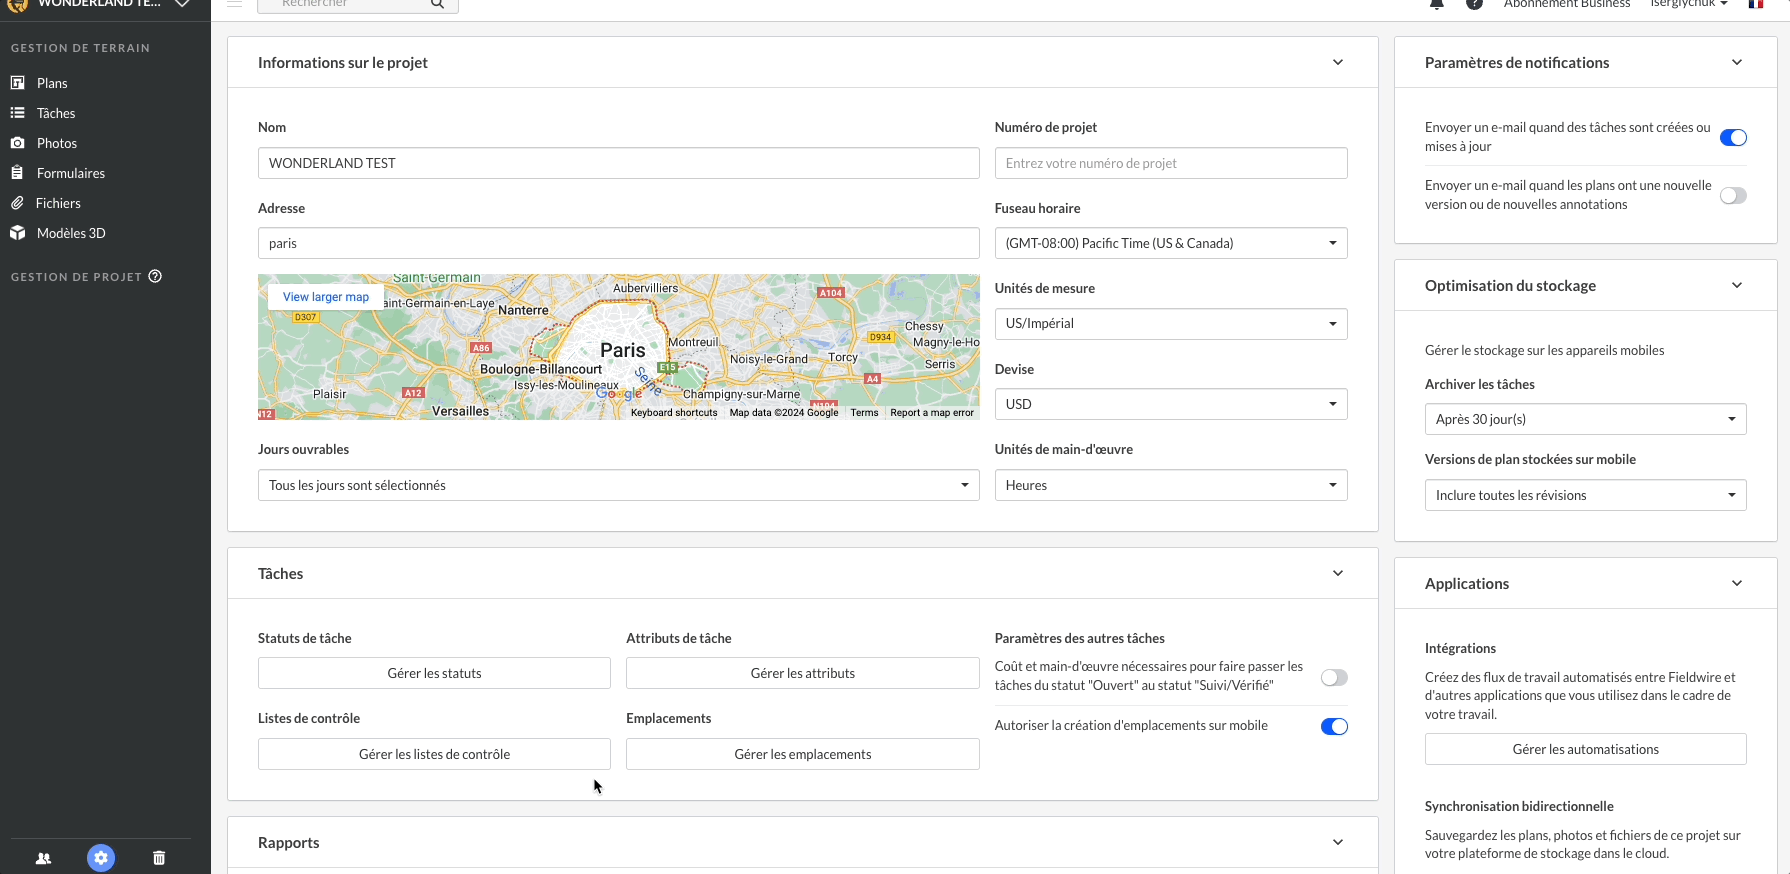Click the Gestion de projet help icon
The height and width of the screenshot is (874, 1790).
[155, 277]
